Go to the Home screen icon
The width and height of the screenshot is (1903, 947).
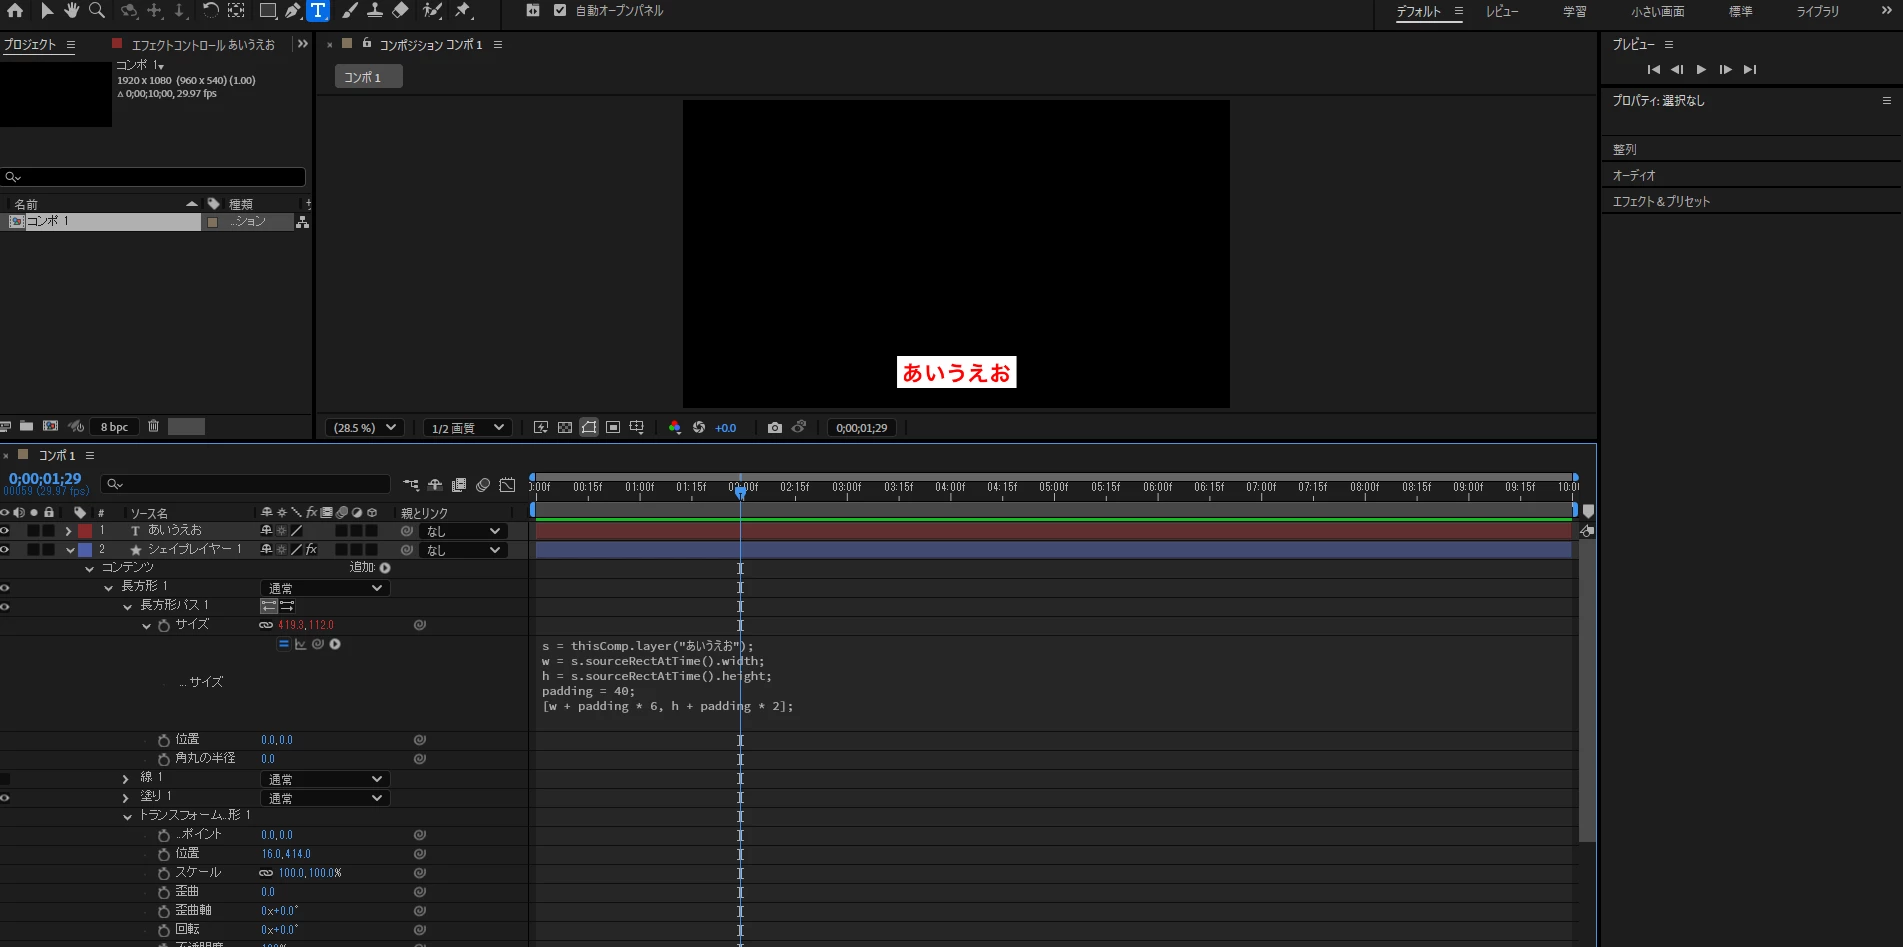click(x=15, y=10)
